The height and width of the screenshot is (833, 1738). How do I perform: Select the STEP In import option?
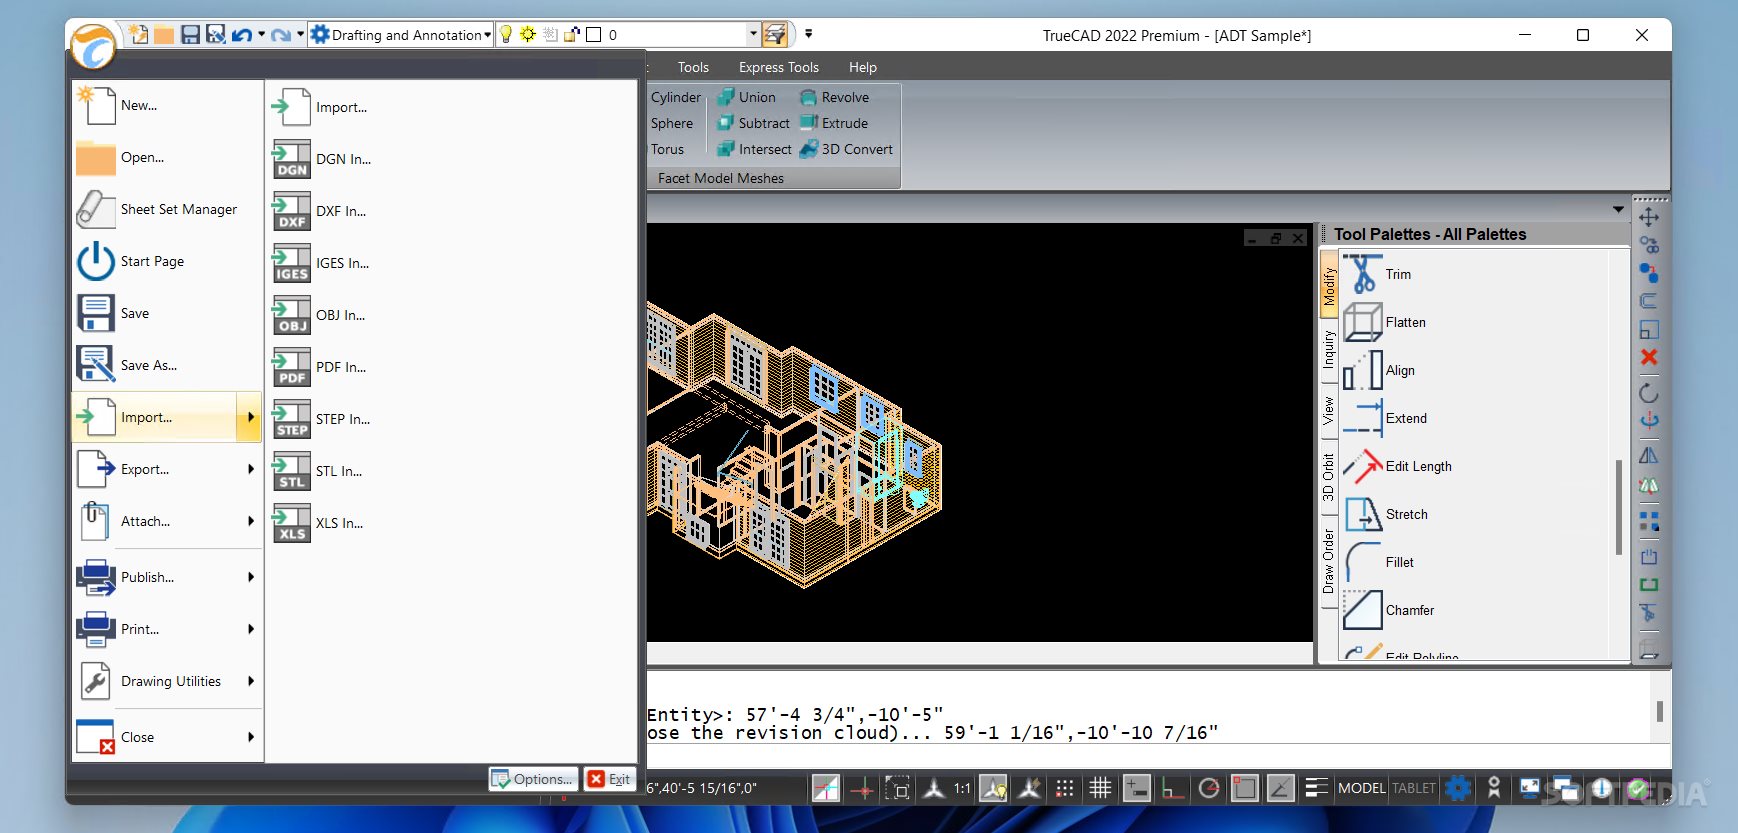tap(322, 419)
